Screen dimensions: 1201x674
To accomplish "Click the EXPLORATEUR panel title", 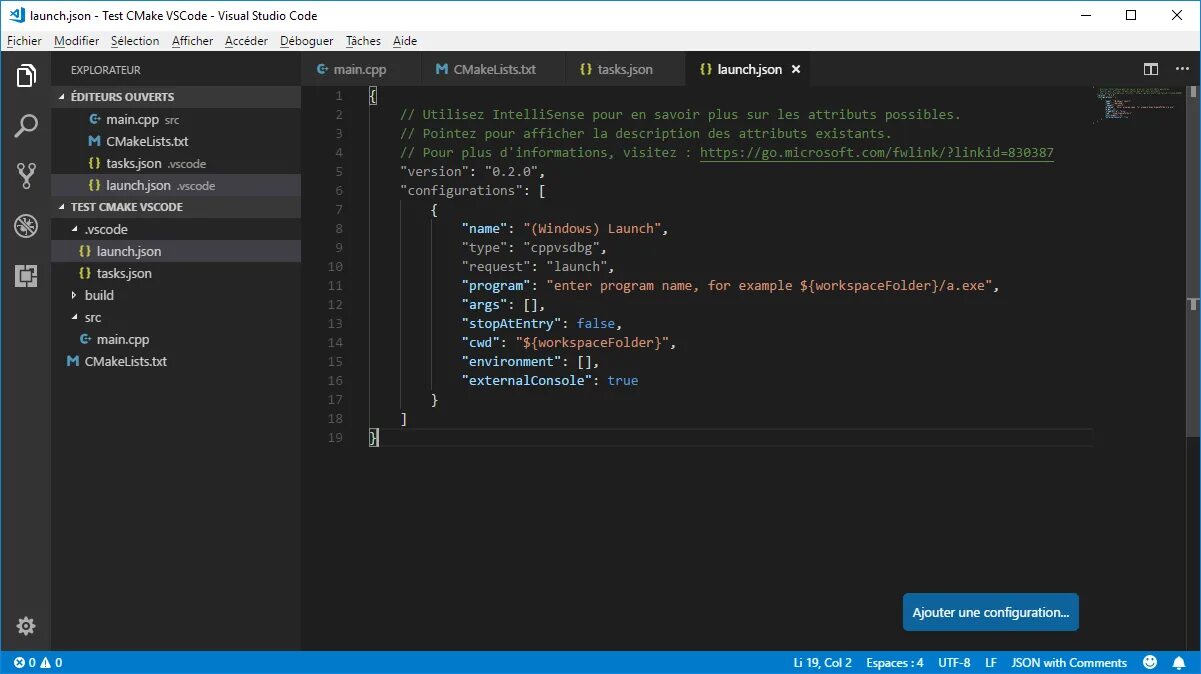I will pyautogui.click(x=105, y=70).
